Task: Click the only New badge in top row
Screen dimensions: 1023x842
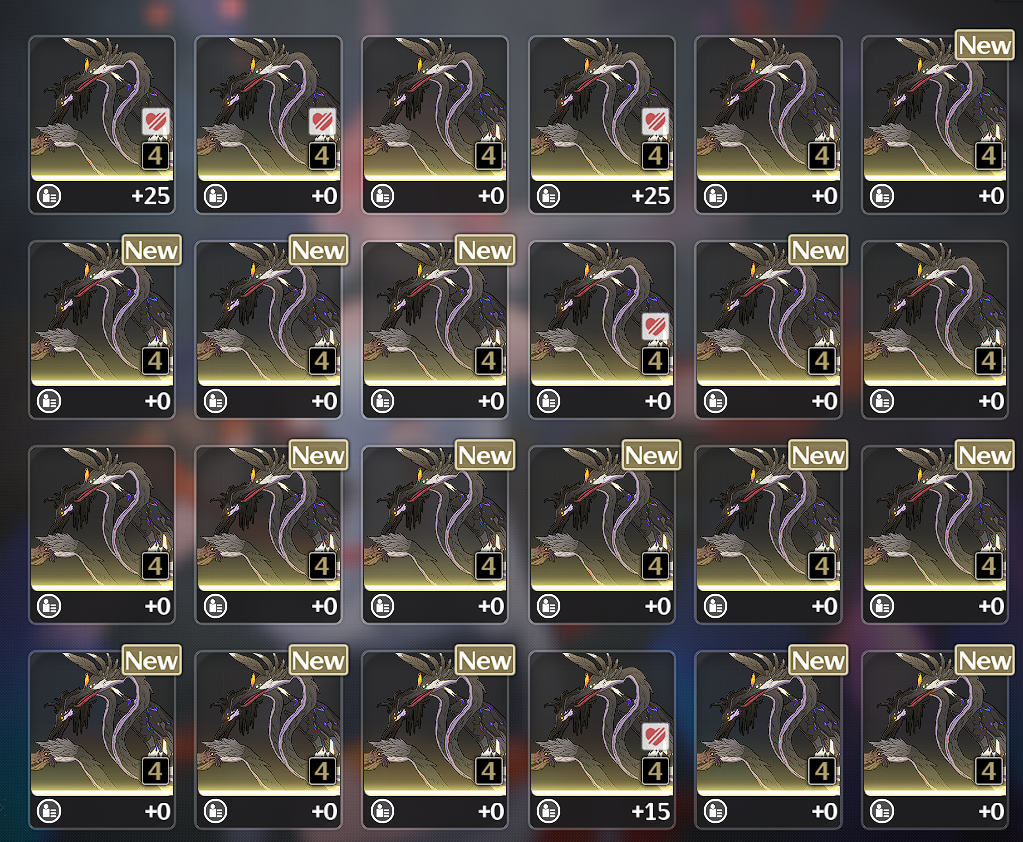Action: tap(985, 45)
